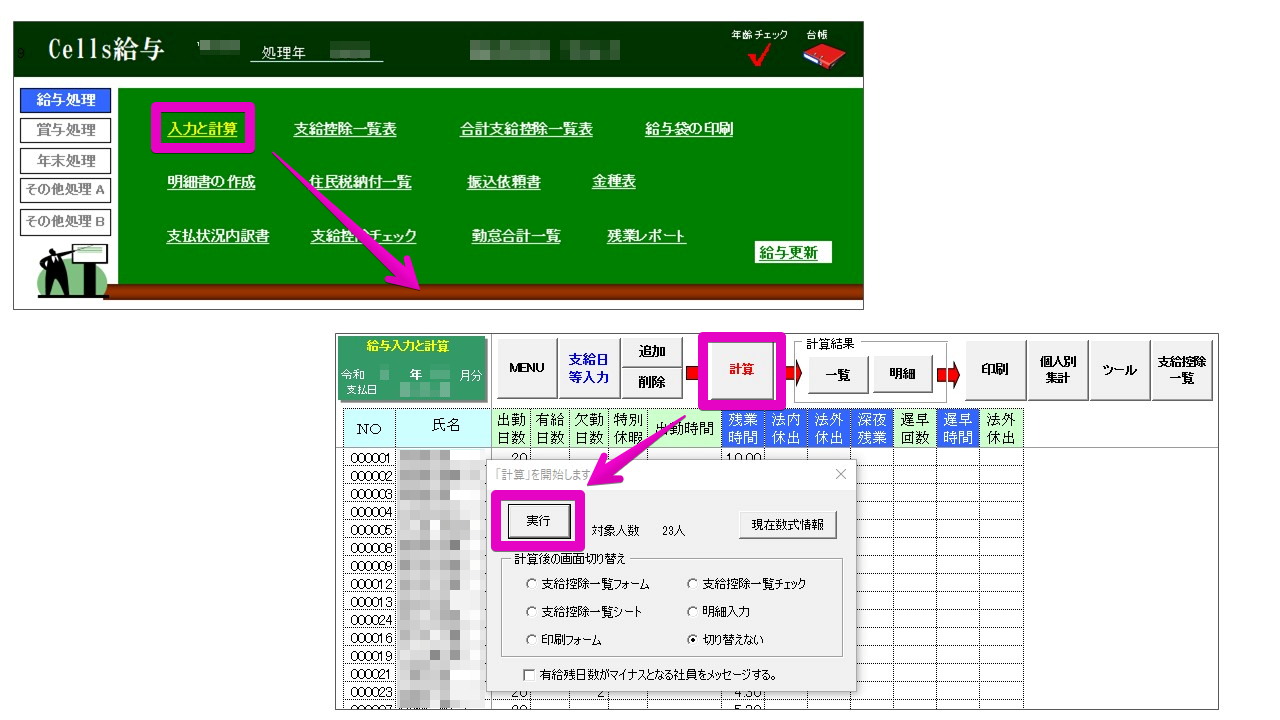Click the red checkmark 年齢チェック icon

click(x=759, y=56)
